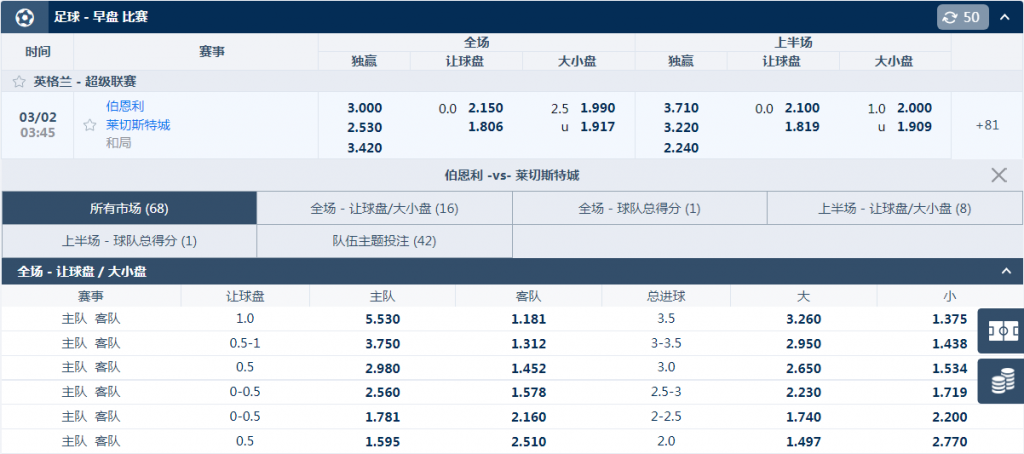Viewport: 1024px width, 454px height.
Task: Choose the 3.260 over 3.5 goals odds
Action: [803, 319]
